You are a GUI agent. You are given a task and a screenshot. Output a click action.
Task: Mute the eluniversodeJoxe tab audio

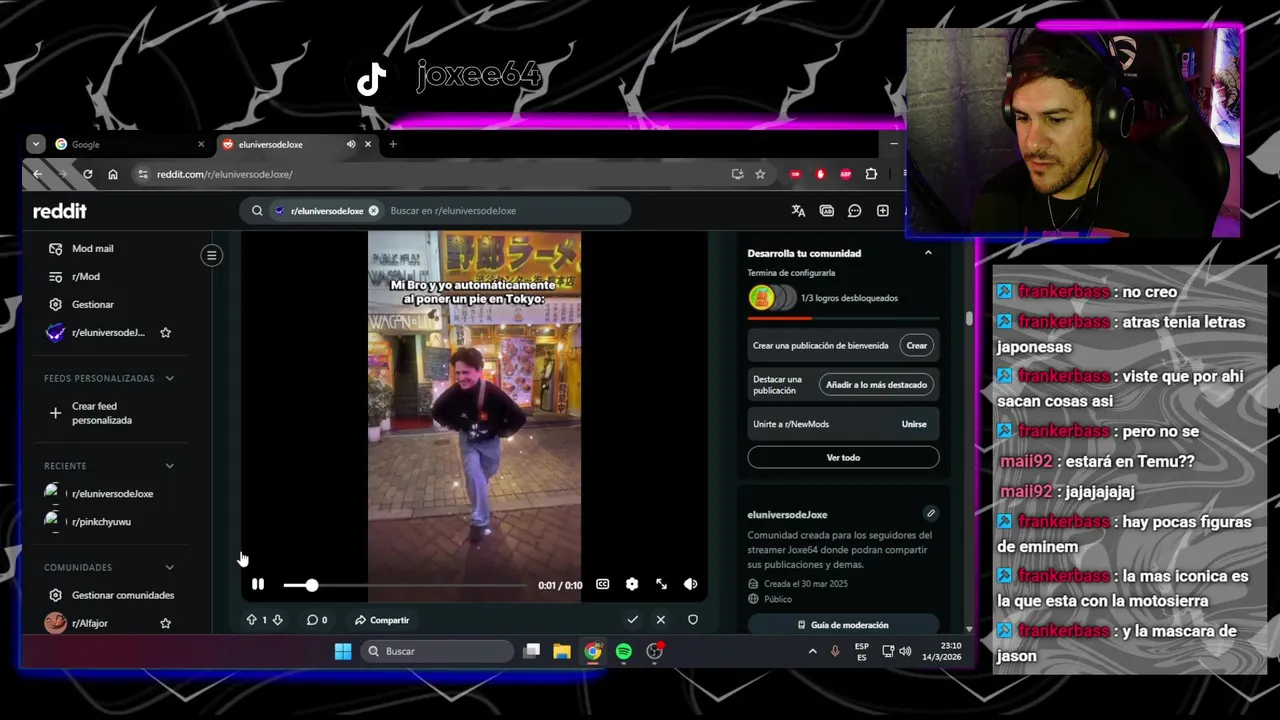(x=351, y=144)
